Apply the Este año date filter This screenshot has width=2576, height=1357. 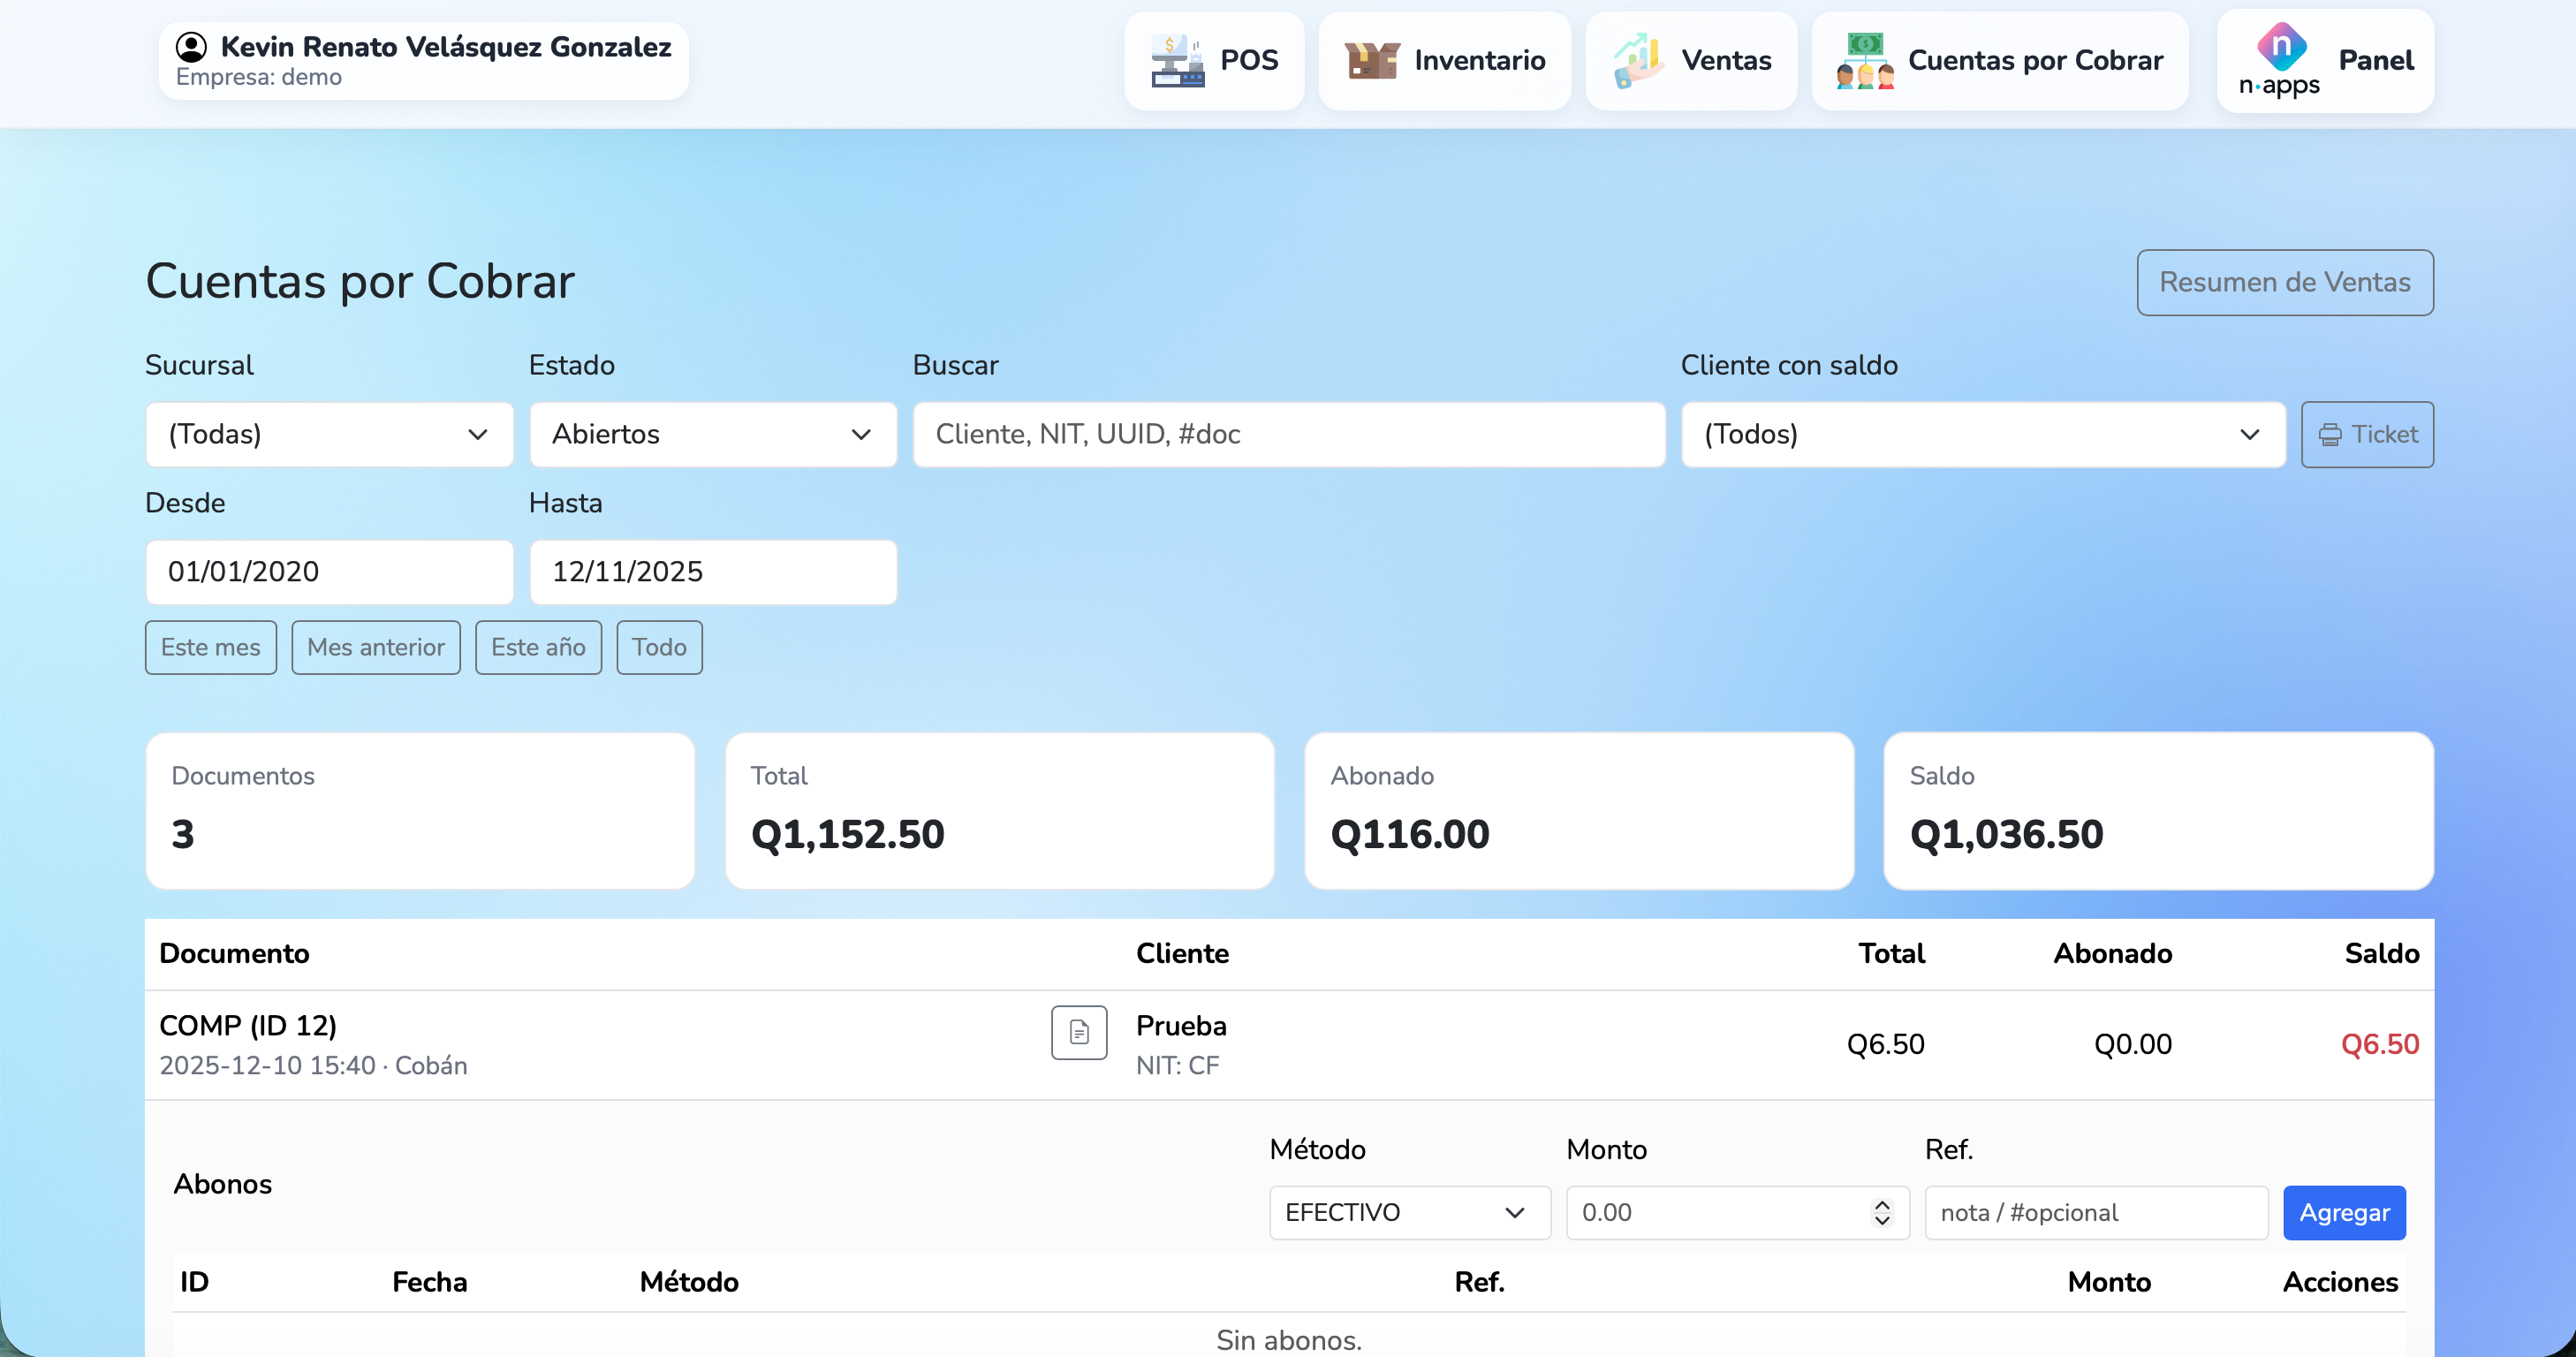(x=537, y=647)
